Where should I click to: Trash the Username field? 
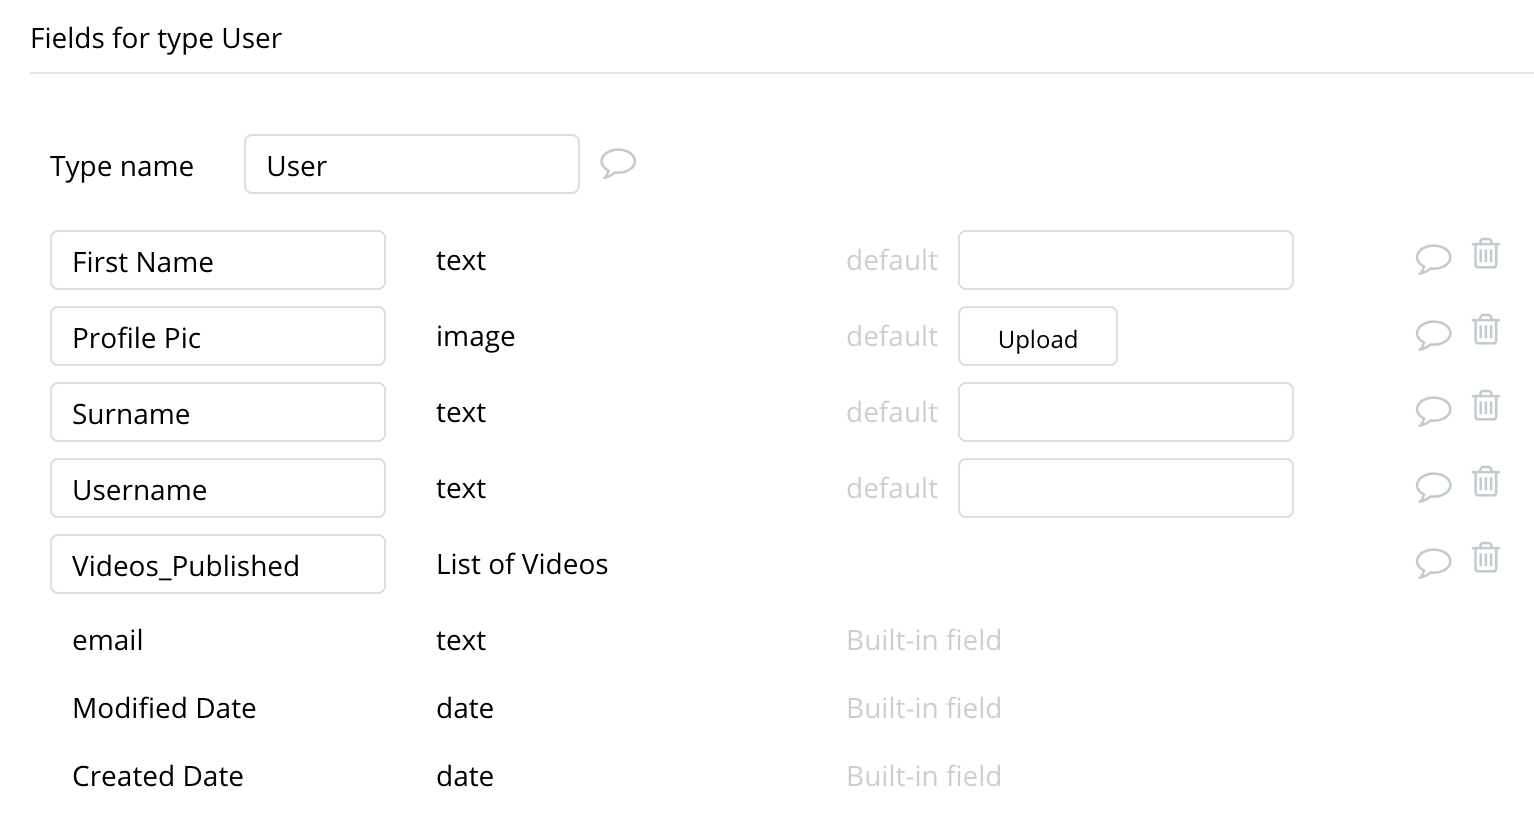coord(1485,482)
